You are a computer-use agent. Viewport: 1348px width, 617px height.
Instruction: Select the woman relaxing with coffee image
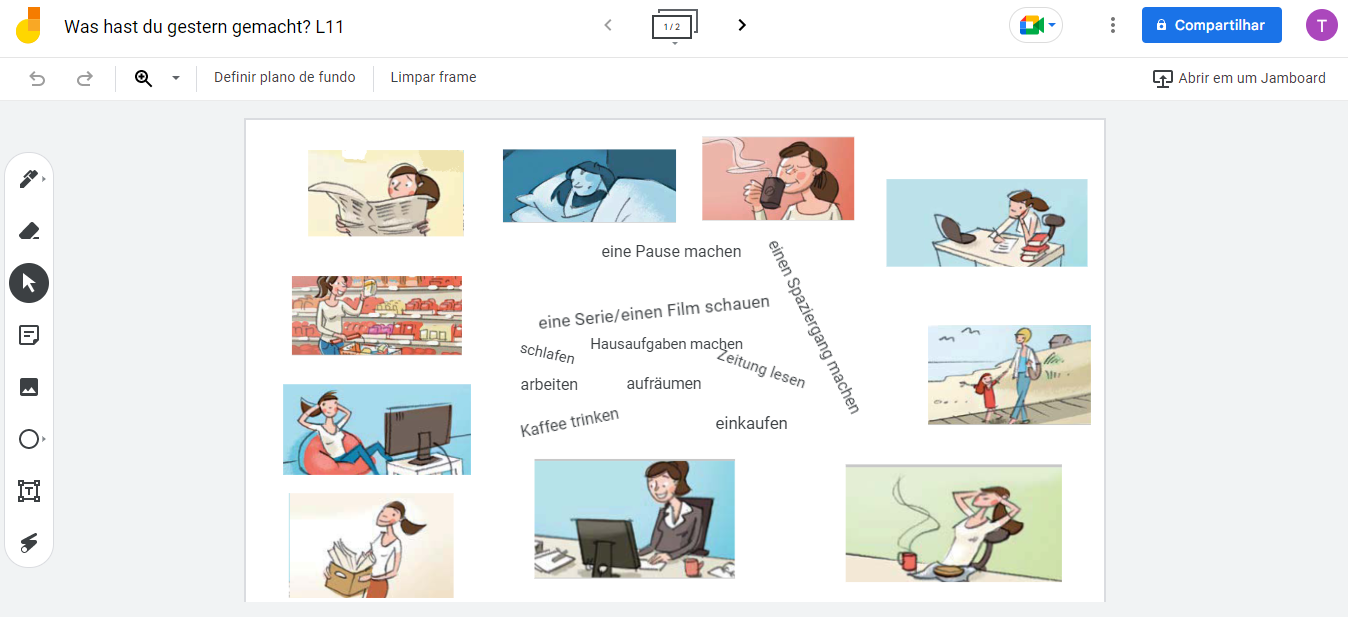(954, 523)
